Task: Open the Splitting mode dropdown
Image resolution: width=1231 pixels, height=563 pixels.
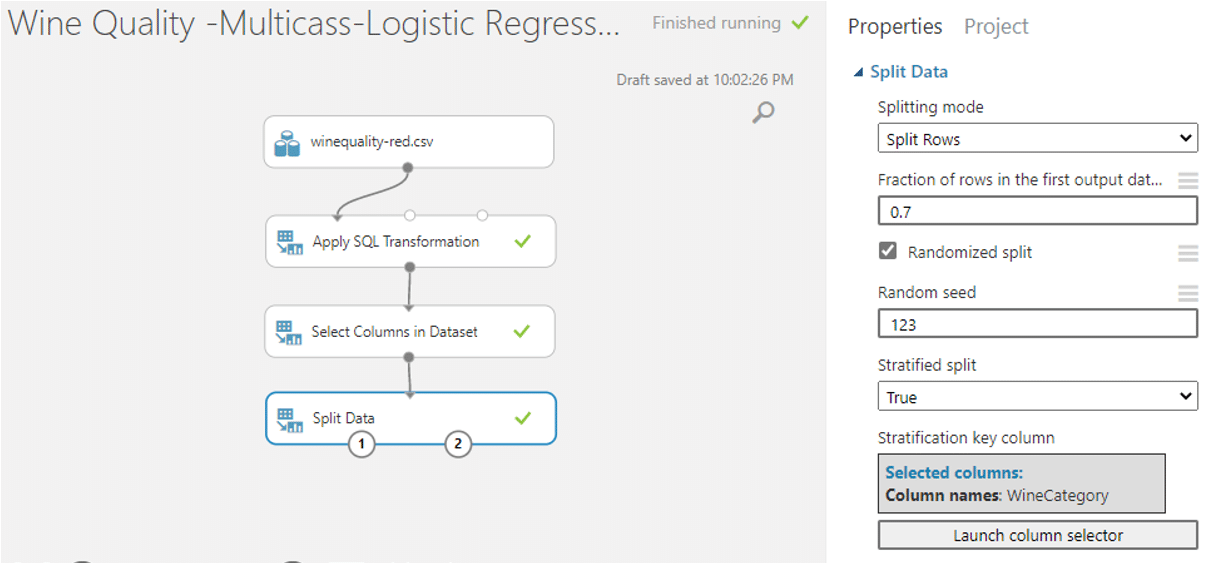Action: [x=1037, y=139]
